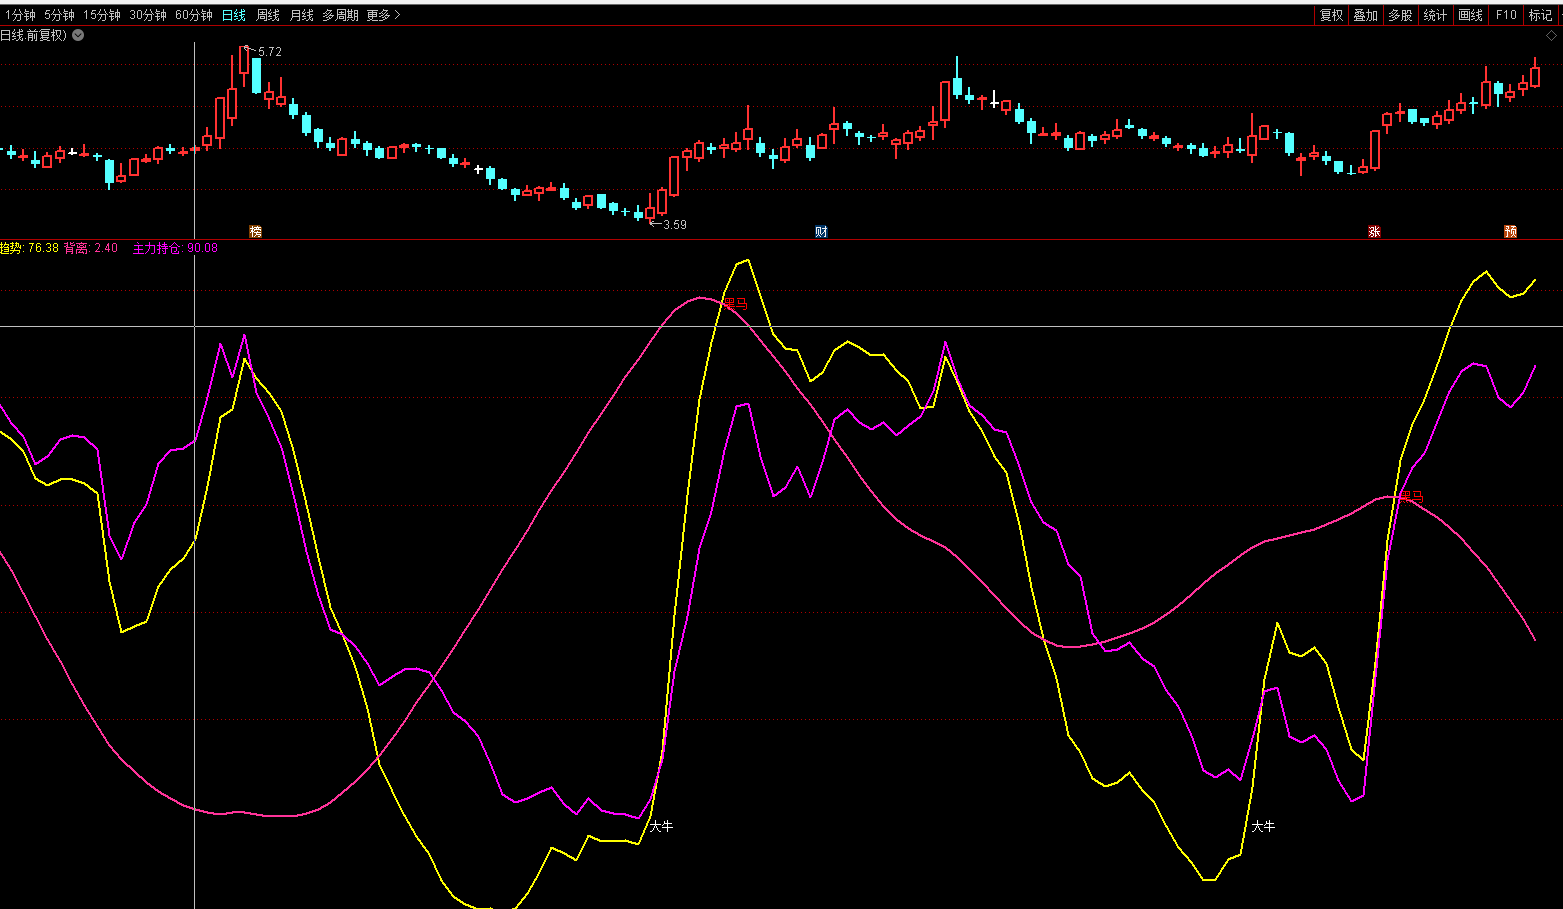
Task: Click the 榜 event marker icon
Action: [256, 231]
